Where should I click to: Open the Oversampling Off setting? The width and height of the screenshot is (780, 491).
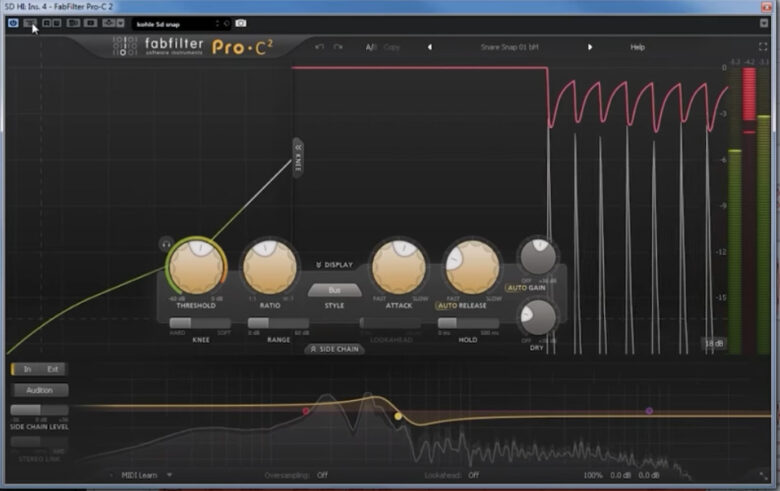tap(323, 475)
